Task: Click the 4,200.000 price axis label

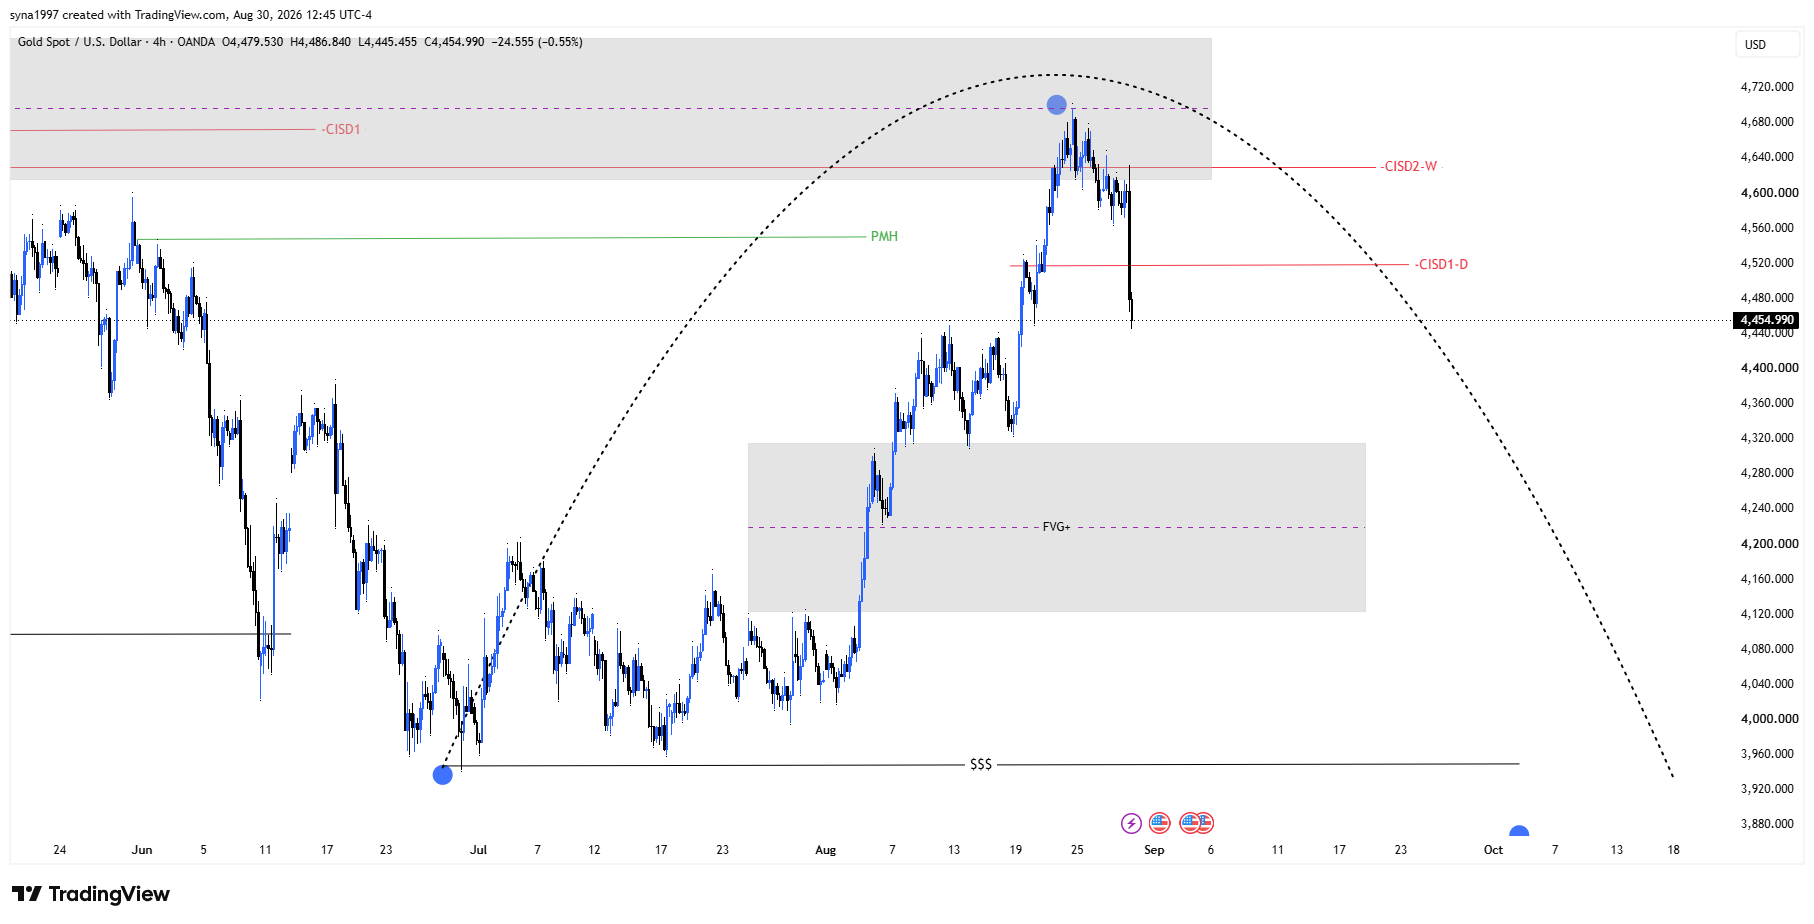Action: [1769, 544]
